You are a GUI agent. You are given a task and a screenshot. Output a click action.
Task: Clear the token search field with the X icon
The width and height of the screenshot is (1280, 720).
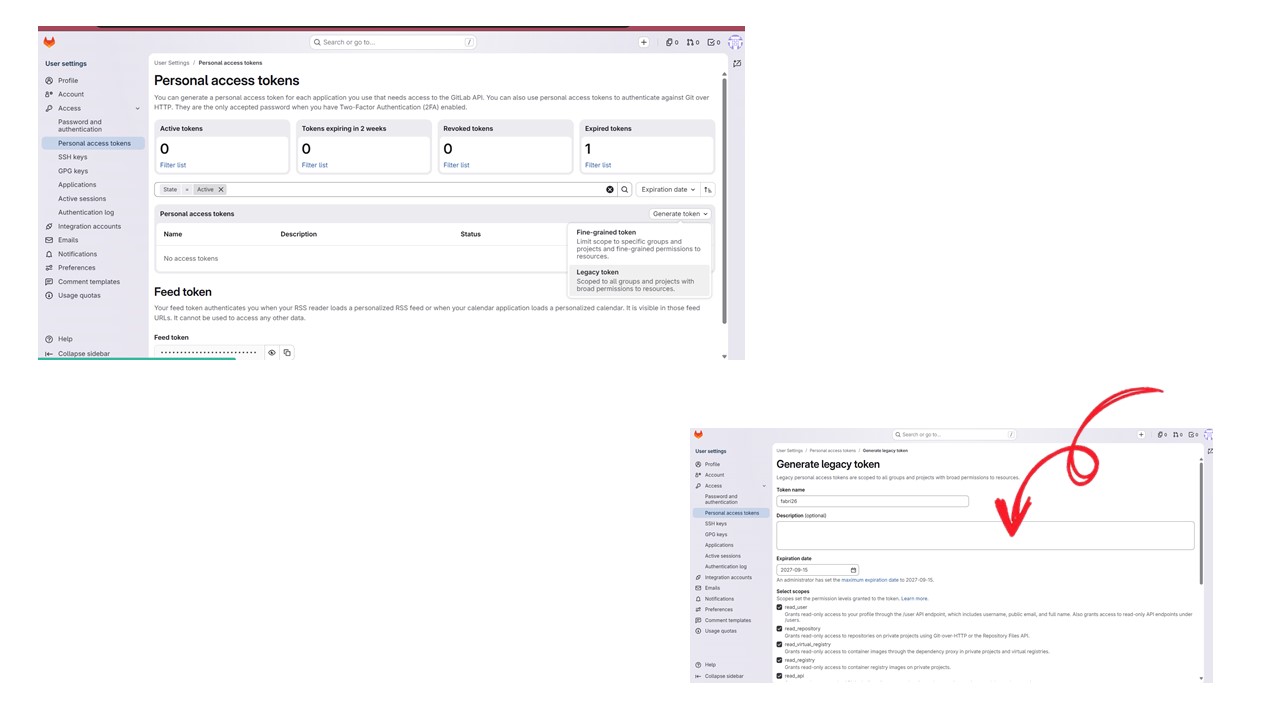pyautogui.click(x=610, y=189)
